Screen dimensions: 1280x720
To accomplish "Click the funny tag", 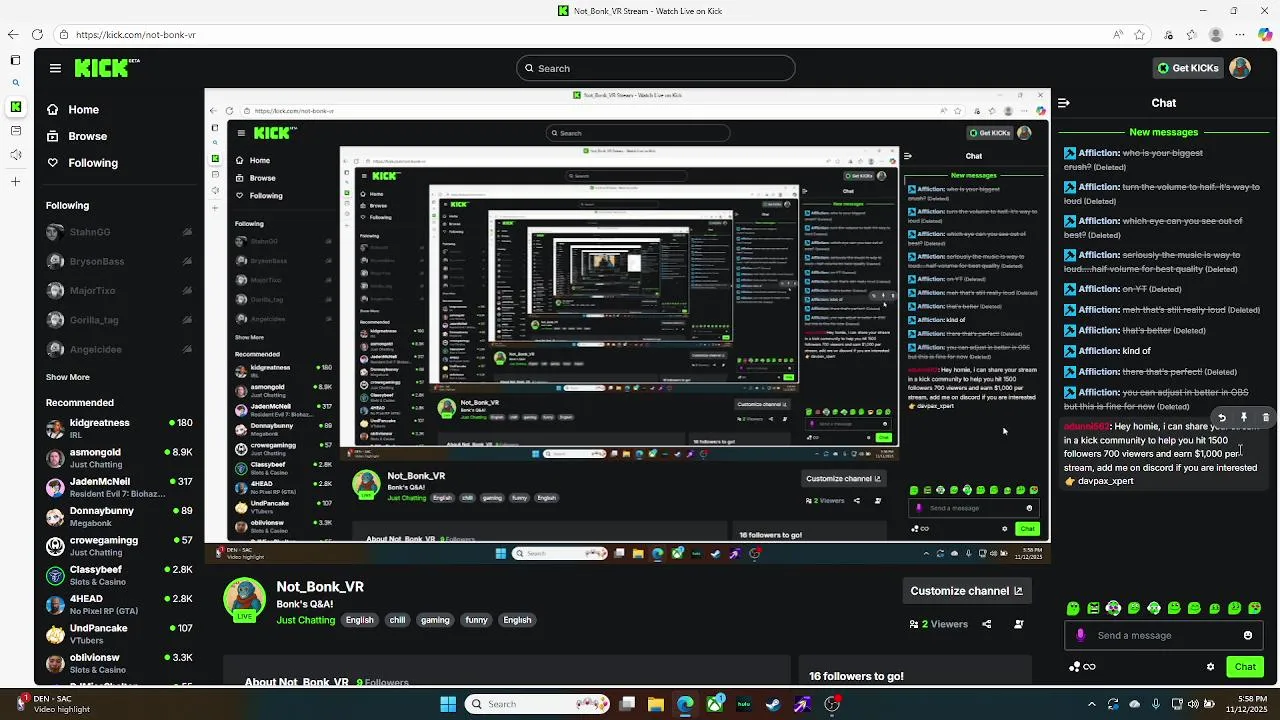I will coord(477,620).
